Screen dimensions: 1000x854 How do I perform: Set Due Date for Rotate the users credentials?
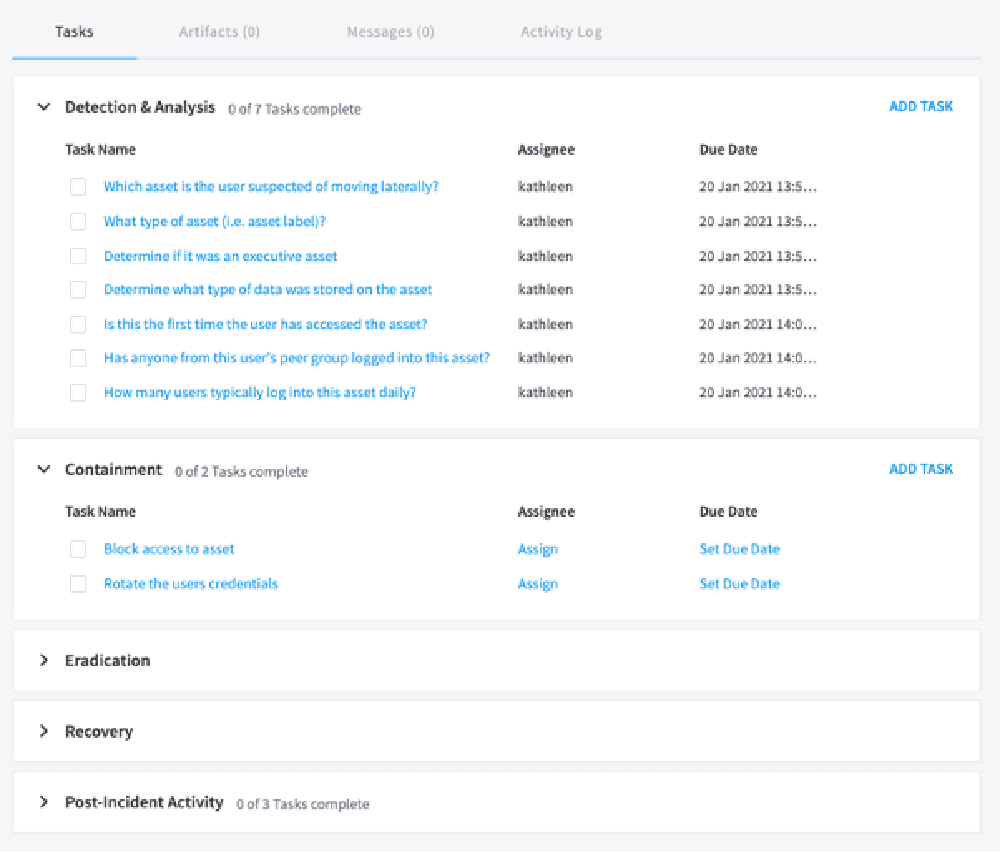(740, 584)
